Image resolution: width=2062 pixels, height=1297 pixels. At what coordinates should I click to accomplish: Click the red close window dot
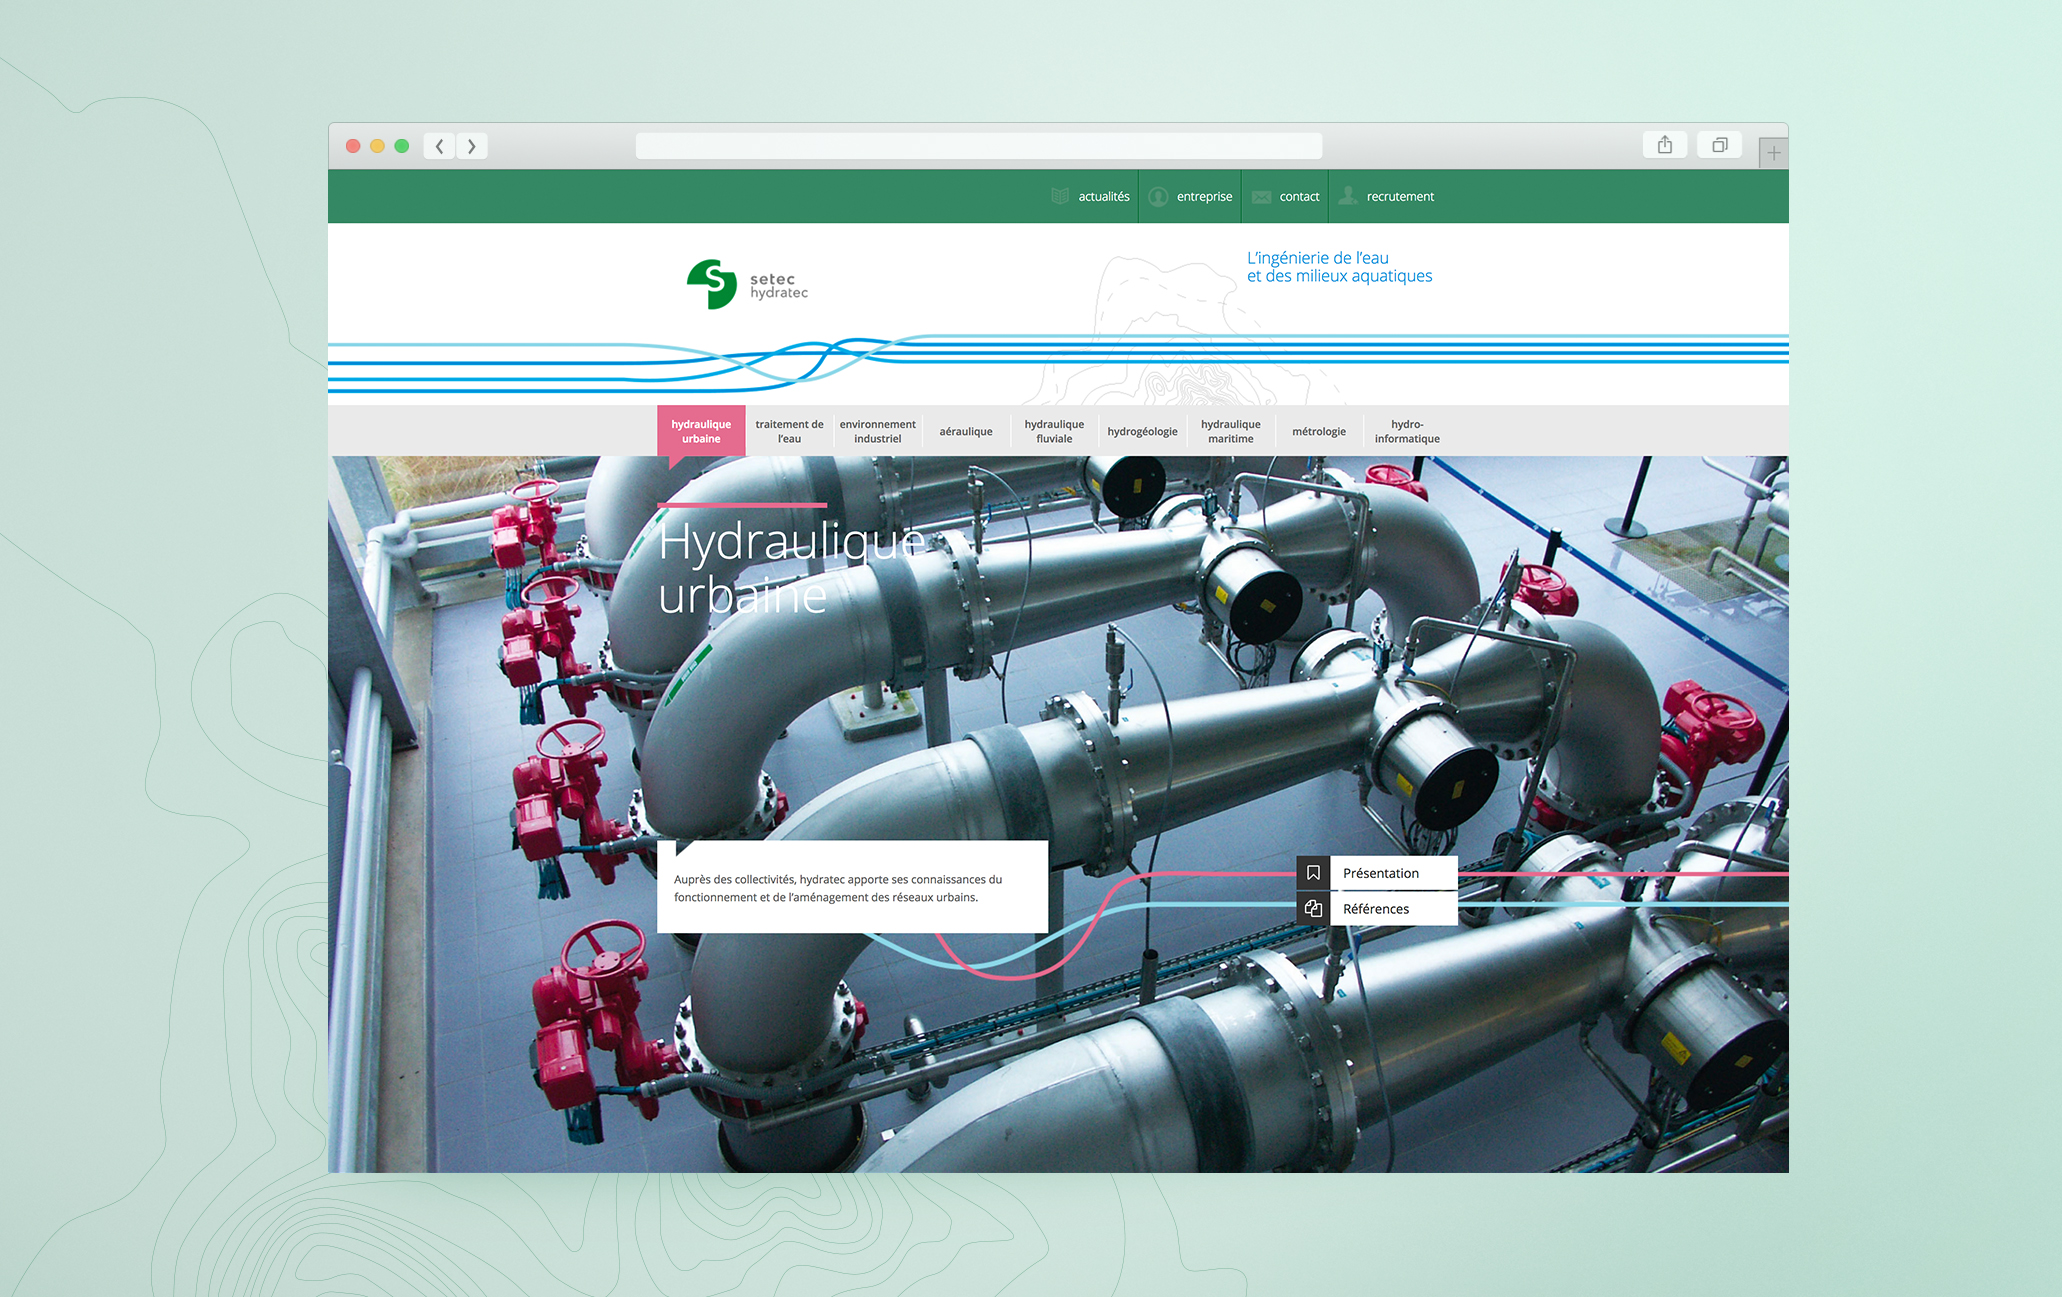[x=353, y=146]
